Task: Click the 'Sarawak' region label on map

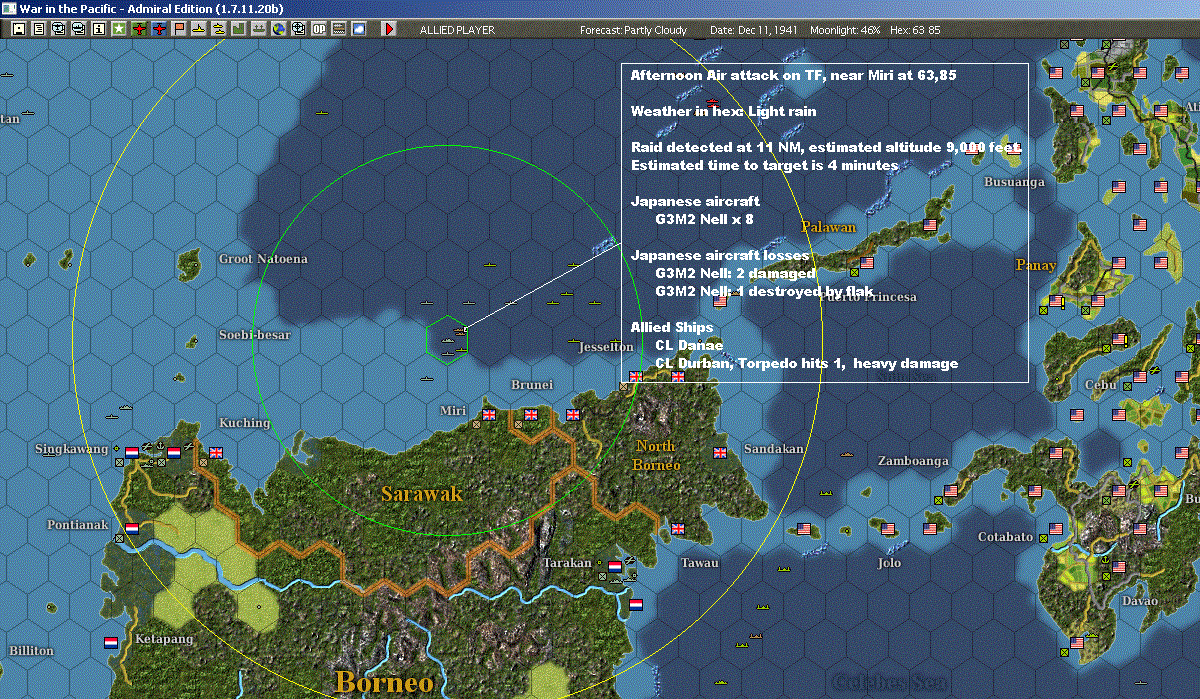Action: (x=422, y=493)
